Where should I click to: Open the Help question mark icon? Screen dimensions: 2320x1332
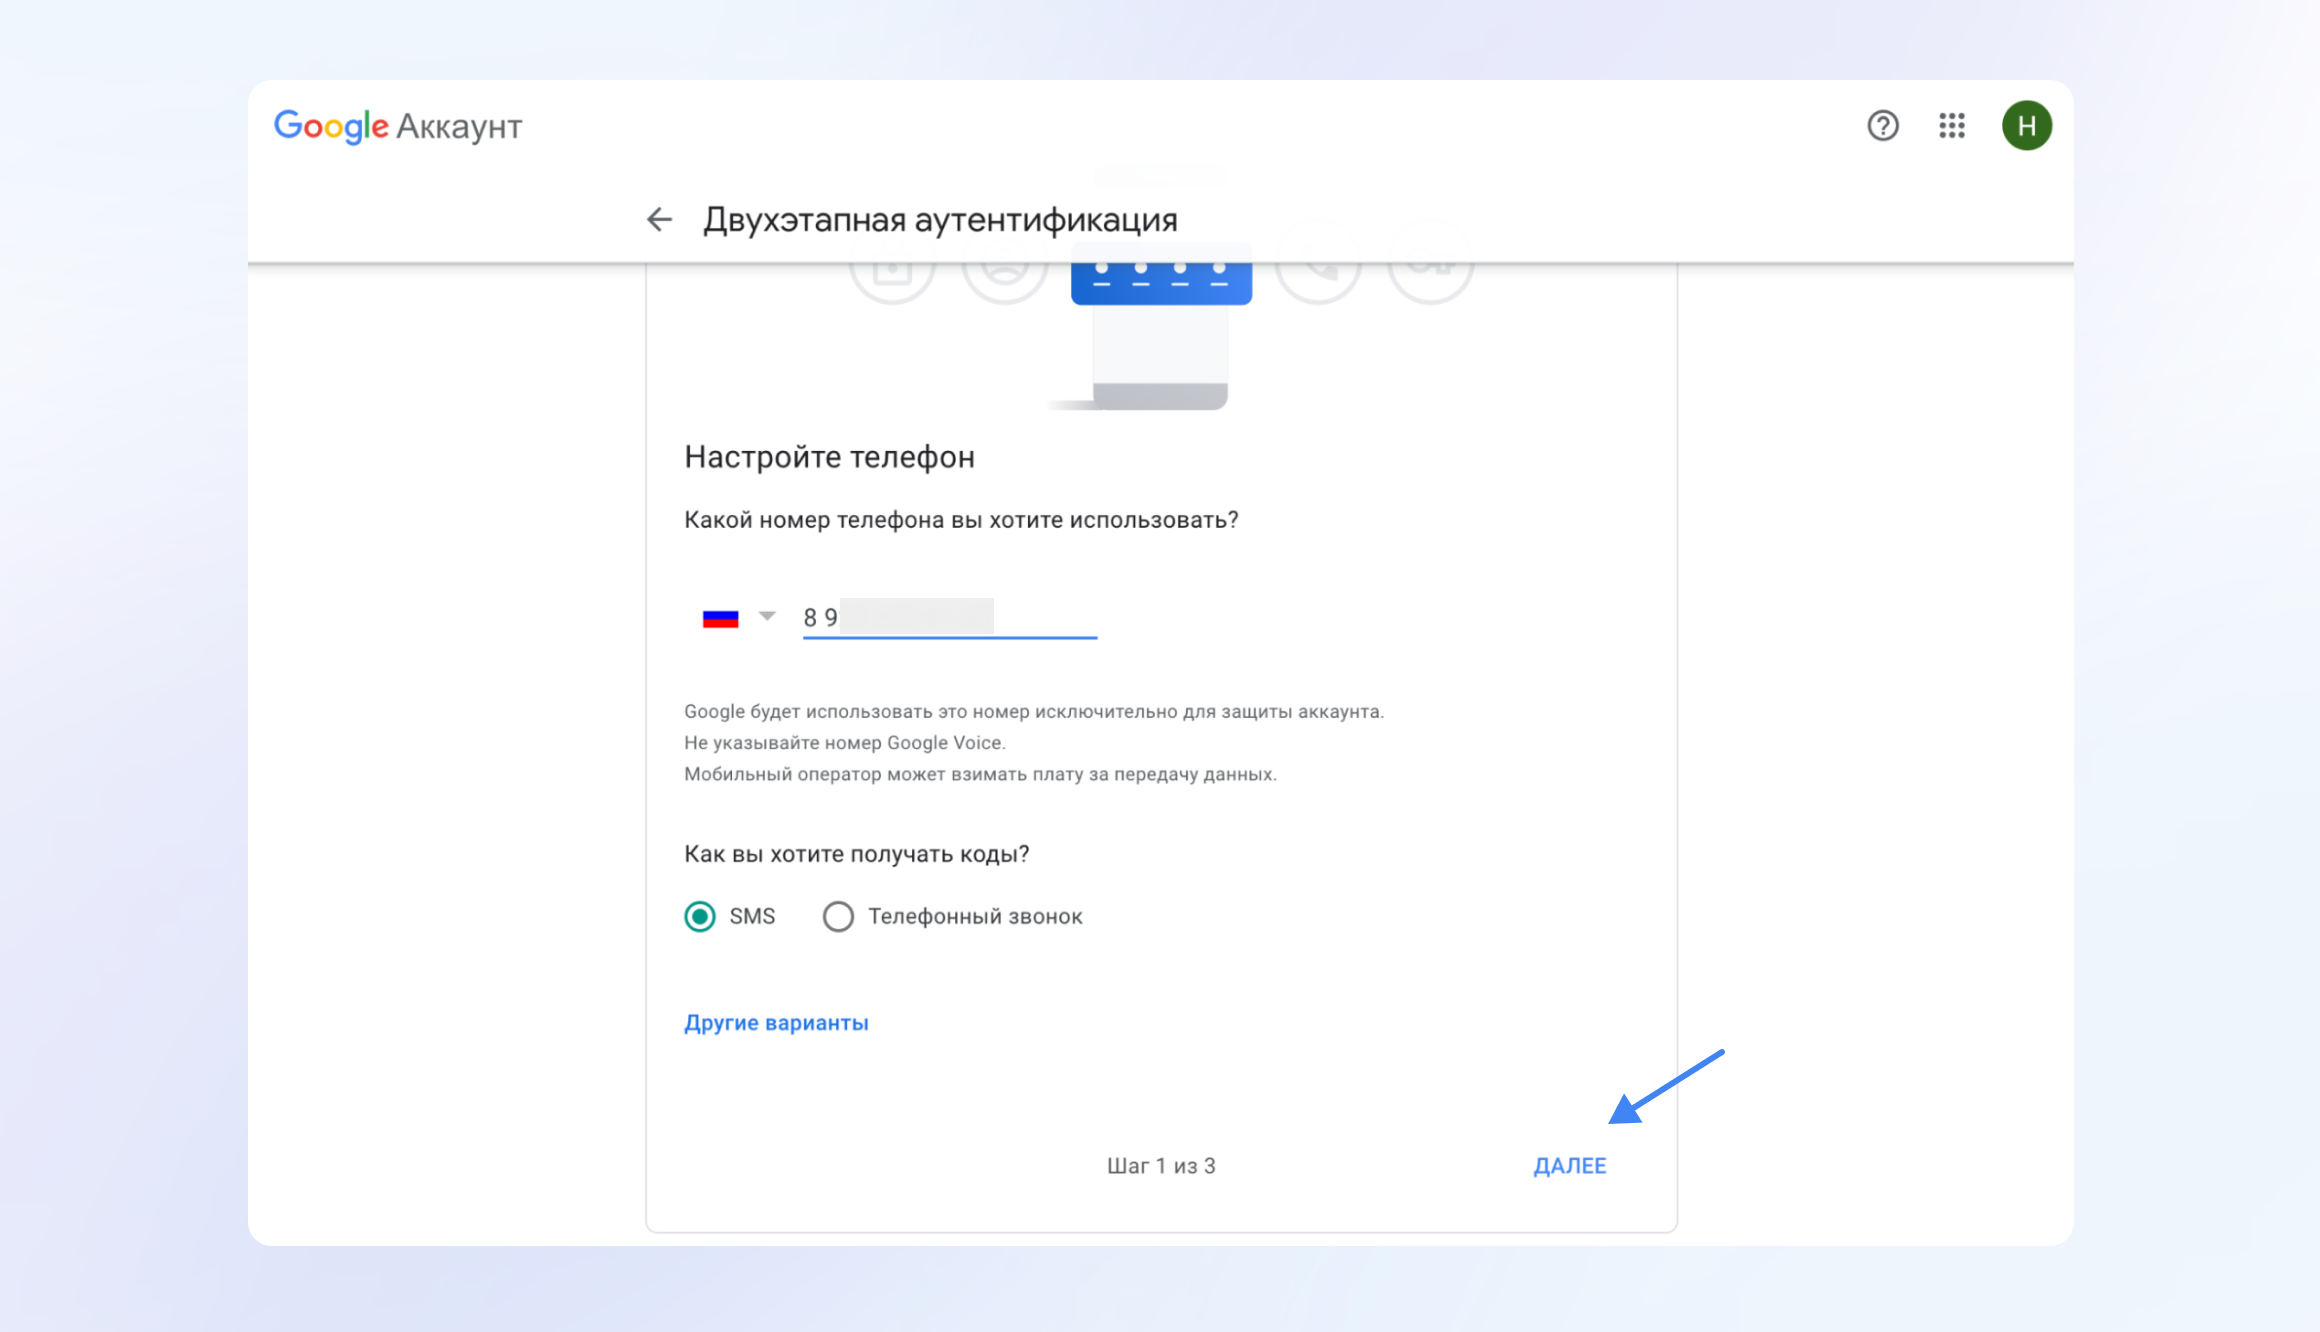click(1882, 126)
